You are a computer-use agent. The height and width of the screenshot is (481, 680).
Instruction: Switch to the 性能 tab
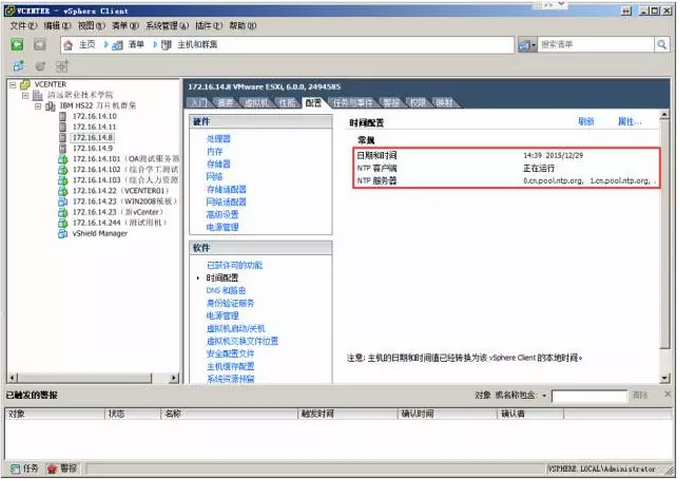(287, 103)
